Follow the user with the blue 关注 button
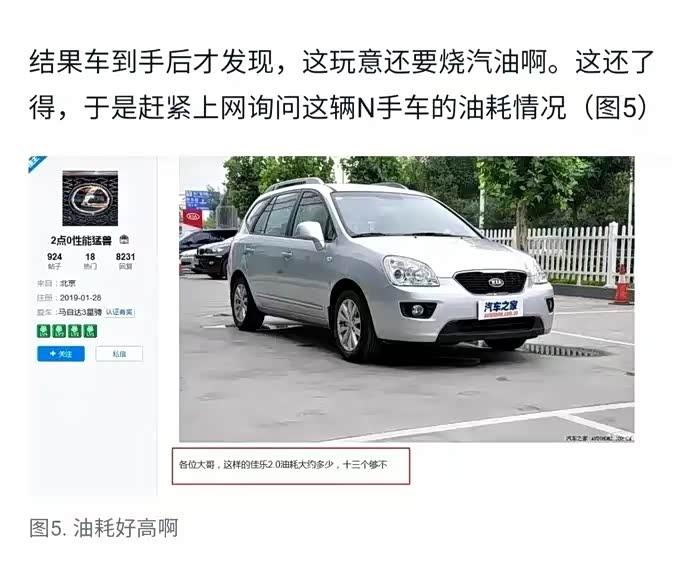This screenshot has height=573, width=700. coord(61,354)
